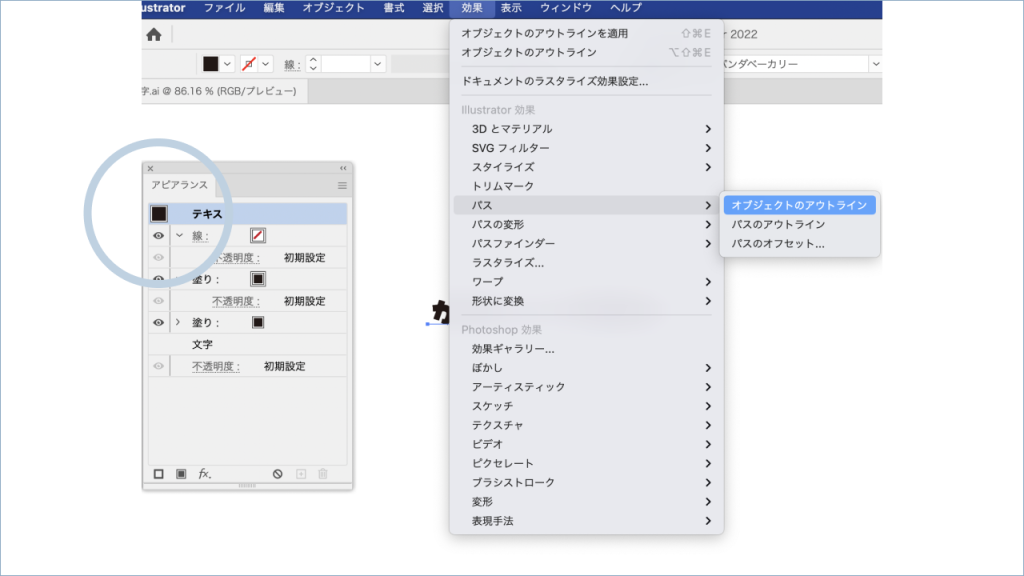Collapse the Appearance panel with double-arrow icon

[x=343, y=168]
